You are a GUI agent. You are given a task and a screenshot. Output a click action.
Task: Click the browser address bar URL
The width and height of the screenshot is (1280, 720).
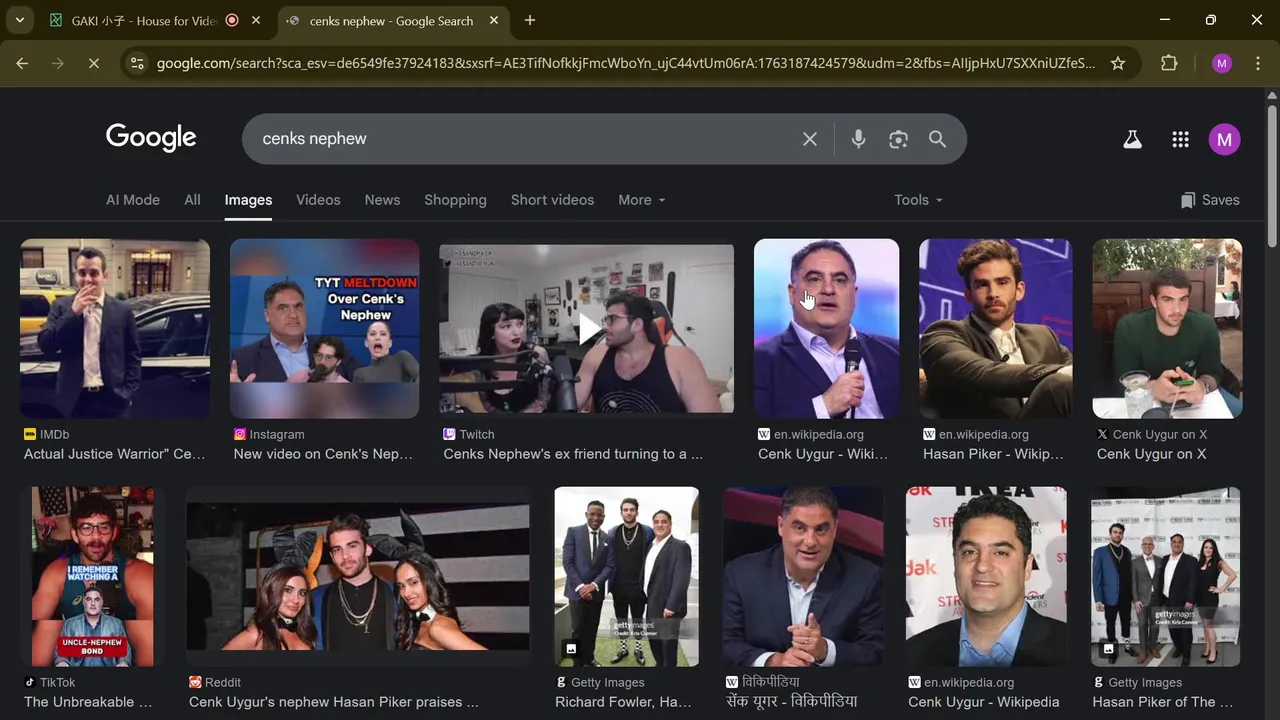pyautogui.click(x=625, y=63)
